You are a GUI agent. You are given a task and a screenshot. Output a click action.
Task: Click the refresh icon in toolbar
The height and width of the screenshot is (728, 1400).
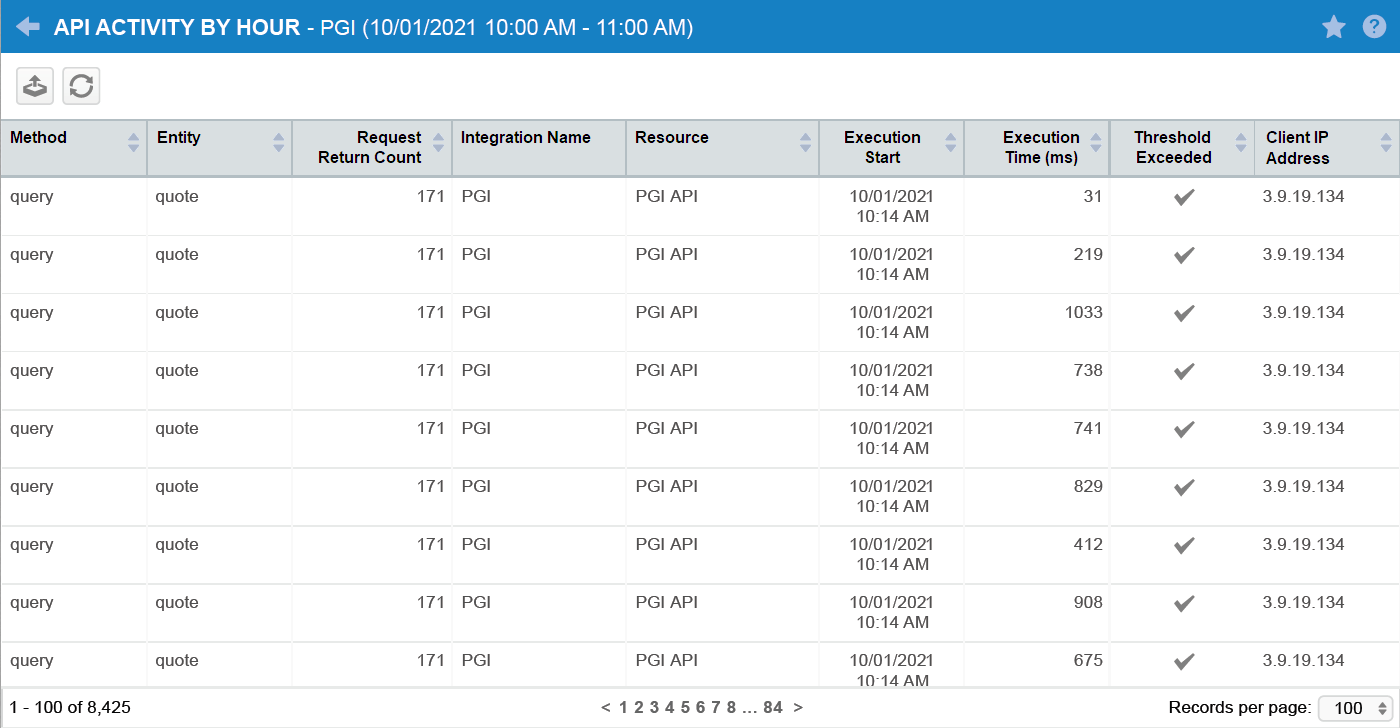pyautogui.click(x=81, y=87)
